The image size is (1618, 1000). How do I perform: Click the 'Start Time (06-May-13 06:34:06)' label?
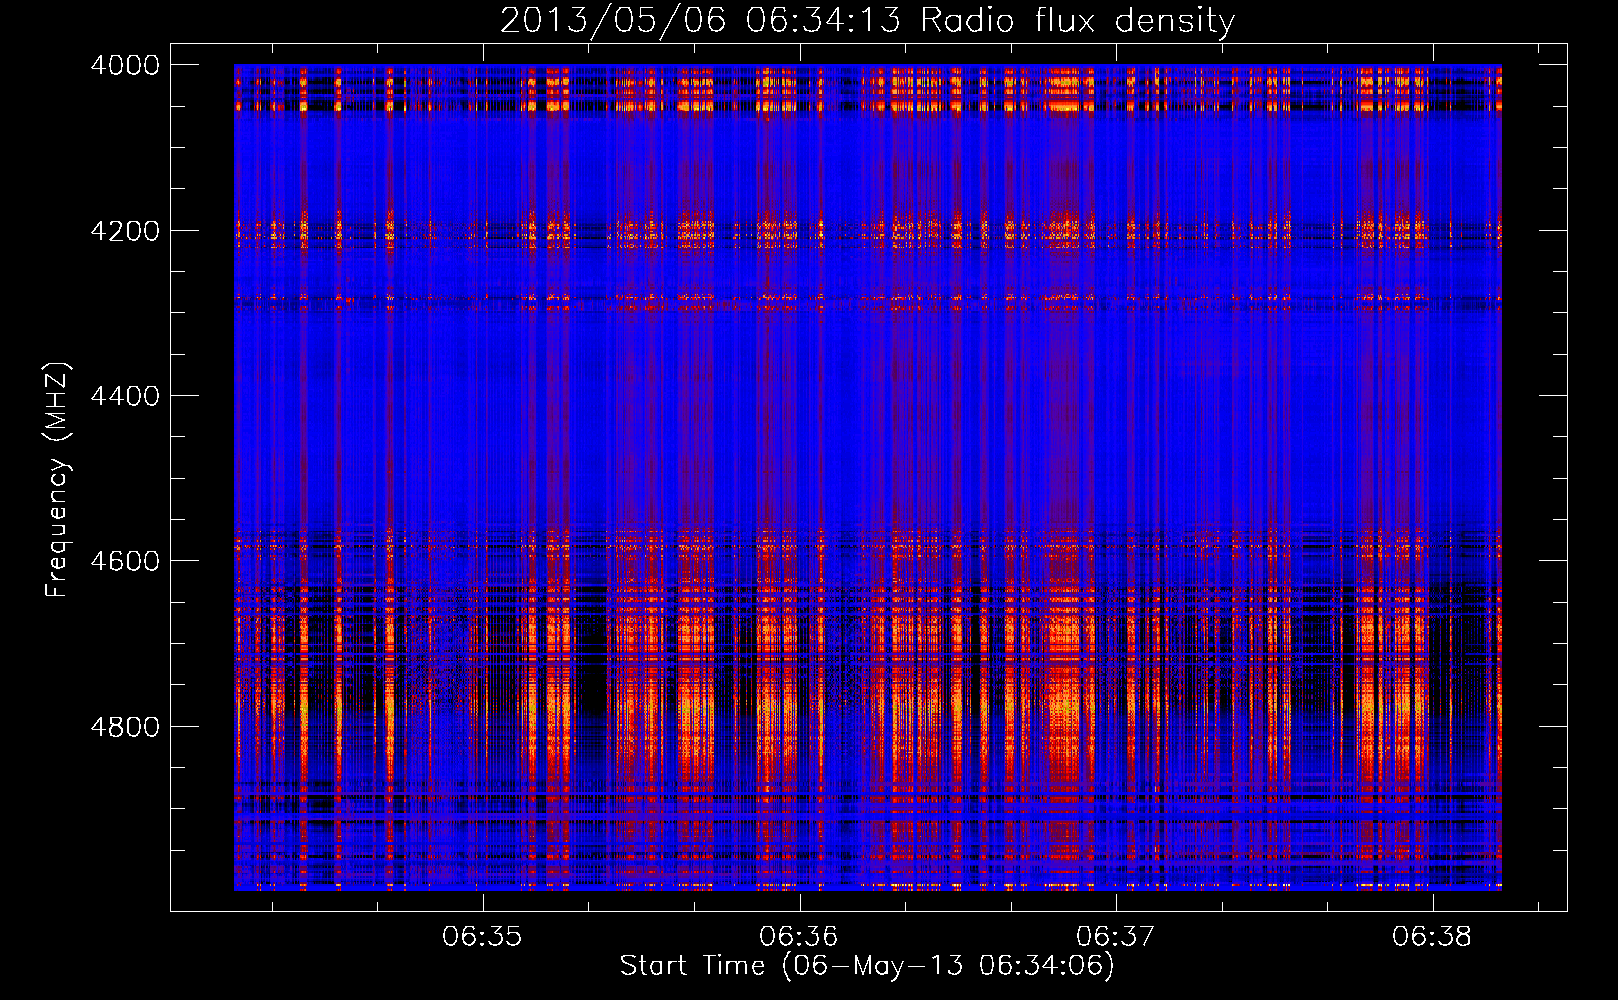coord(867,966)
